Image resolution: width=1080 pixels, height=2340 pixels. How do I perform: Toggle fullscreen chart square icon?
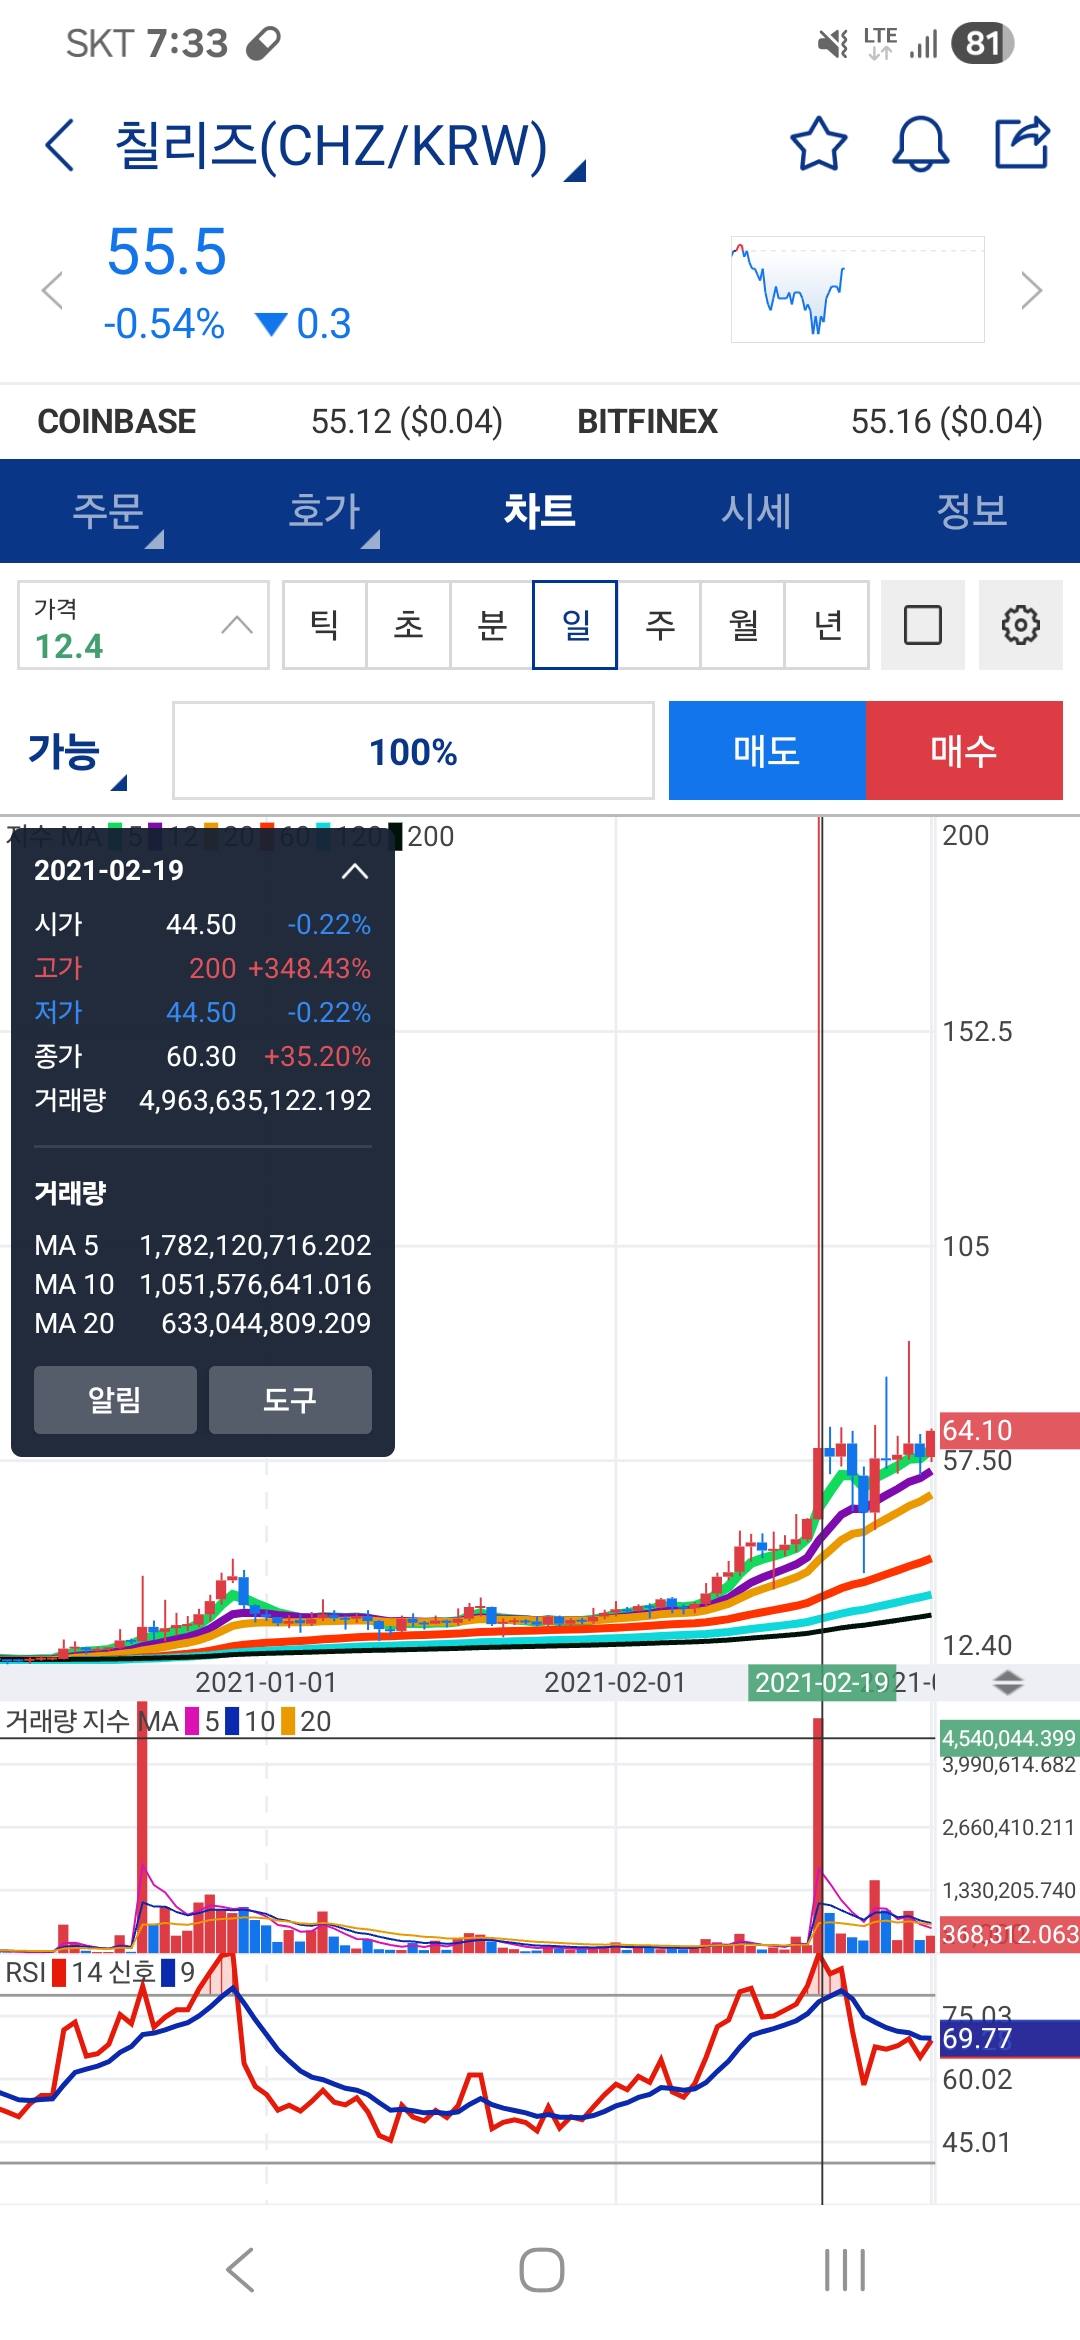coord(922,625)
